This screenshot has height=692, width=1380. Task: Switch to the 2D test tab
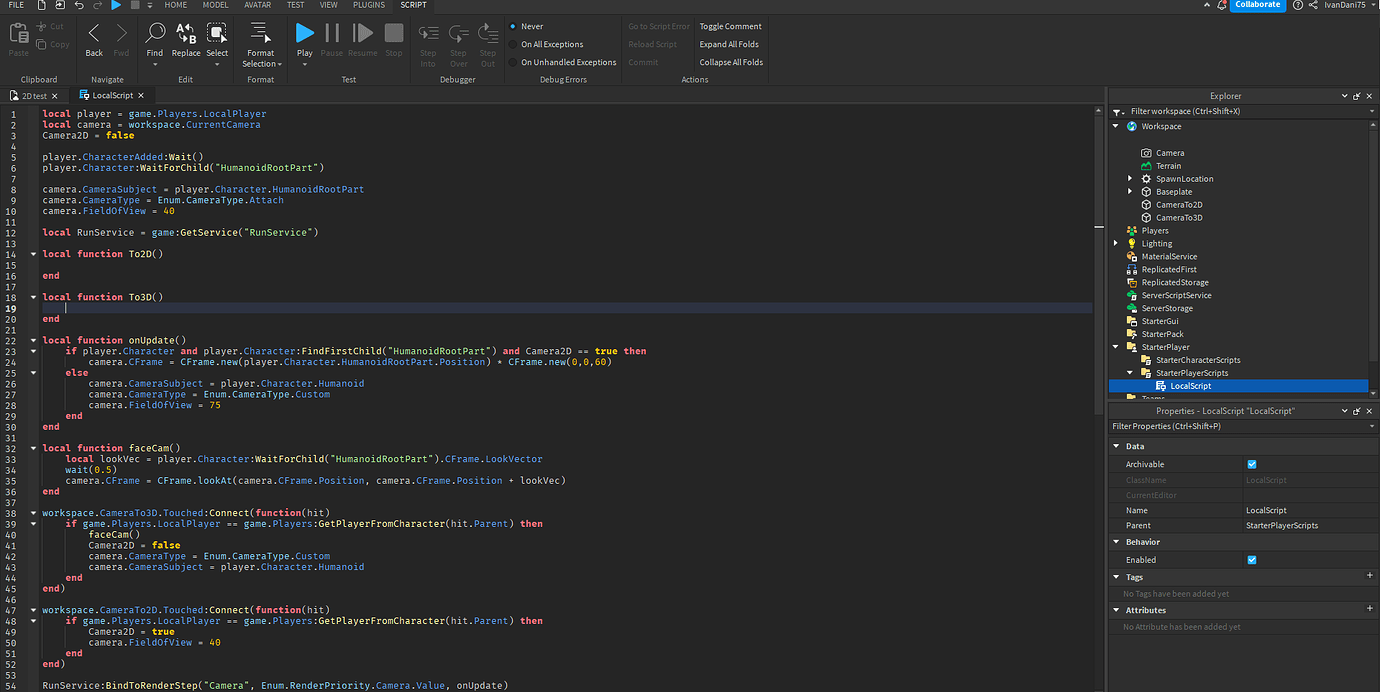[32, 95]
